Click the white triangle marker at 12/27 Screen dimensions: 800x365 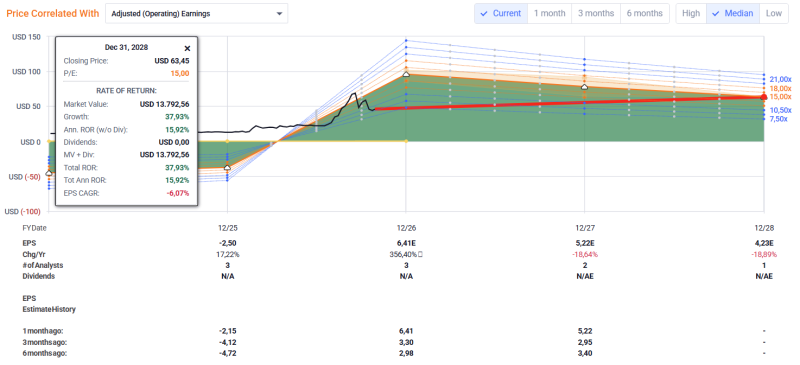585,87
